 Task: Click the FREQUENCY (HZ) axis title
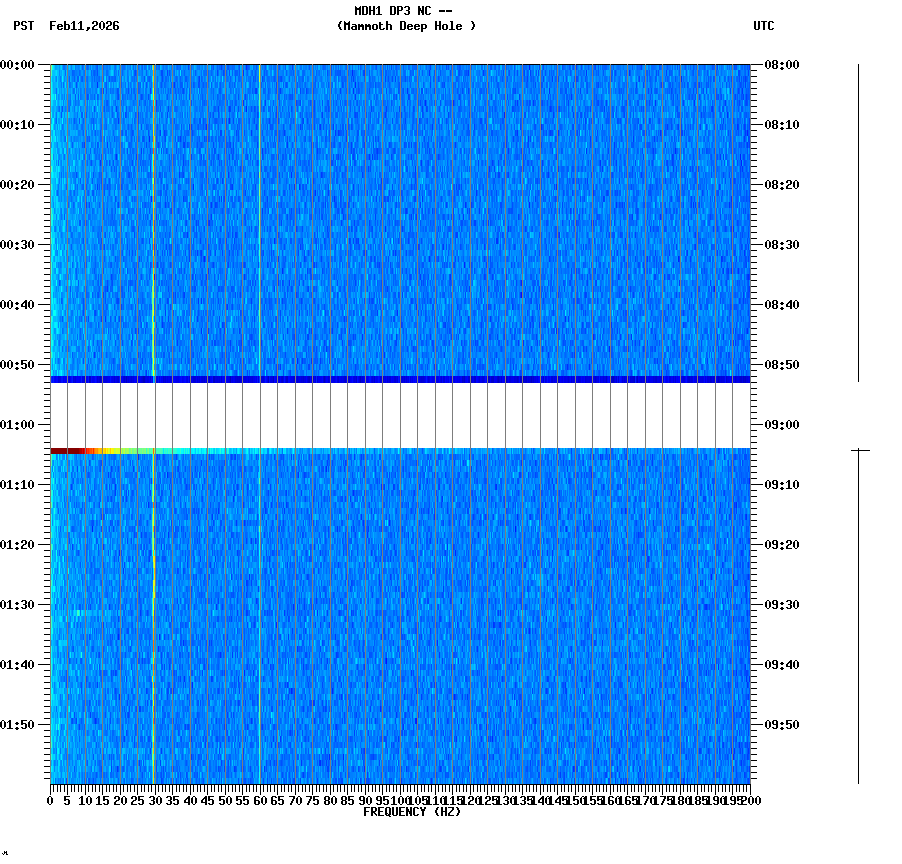(x=412, y=812)
